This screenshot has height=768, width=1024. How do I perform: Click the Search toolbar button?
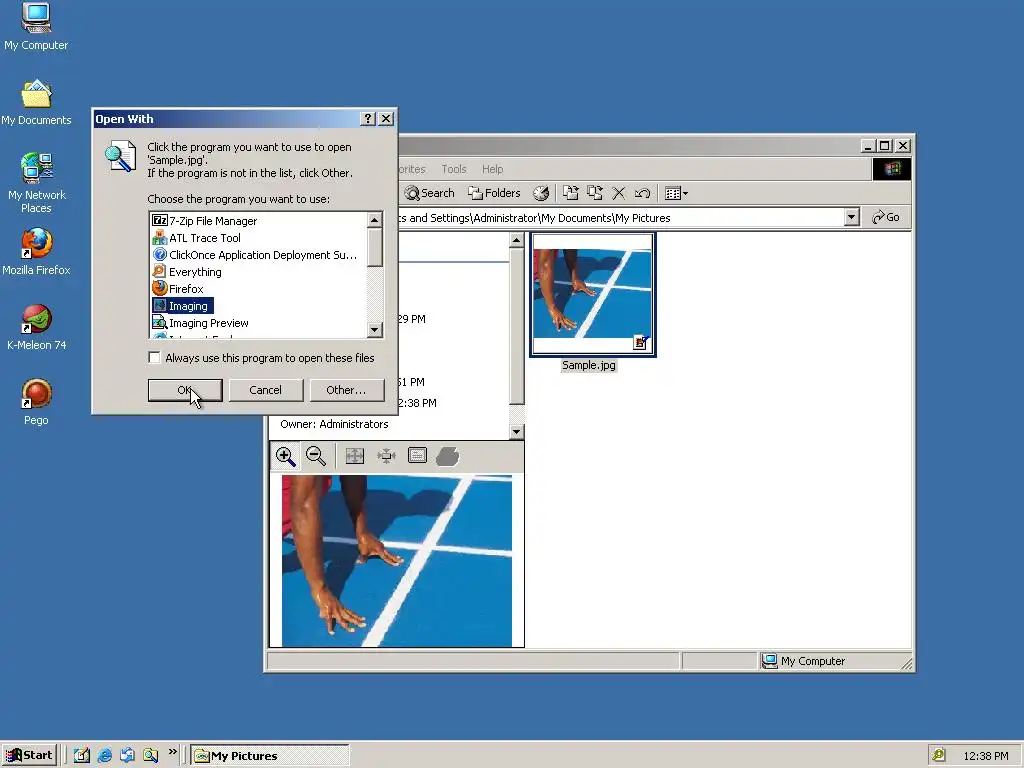429,193
